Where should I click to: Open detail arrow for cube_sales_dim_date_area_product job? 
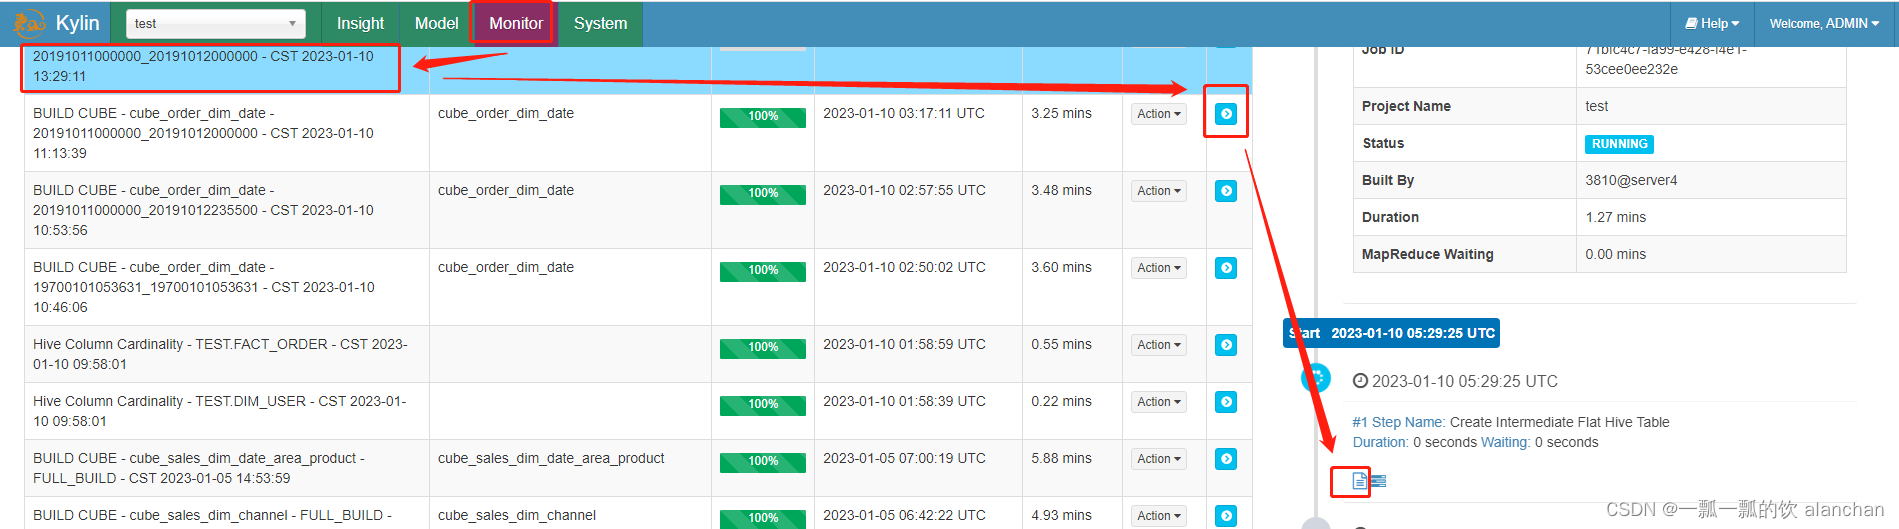tap(1226, 459)
